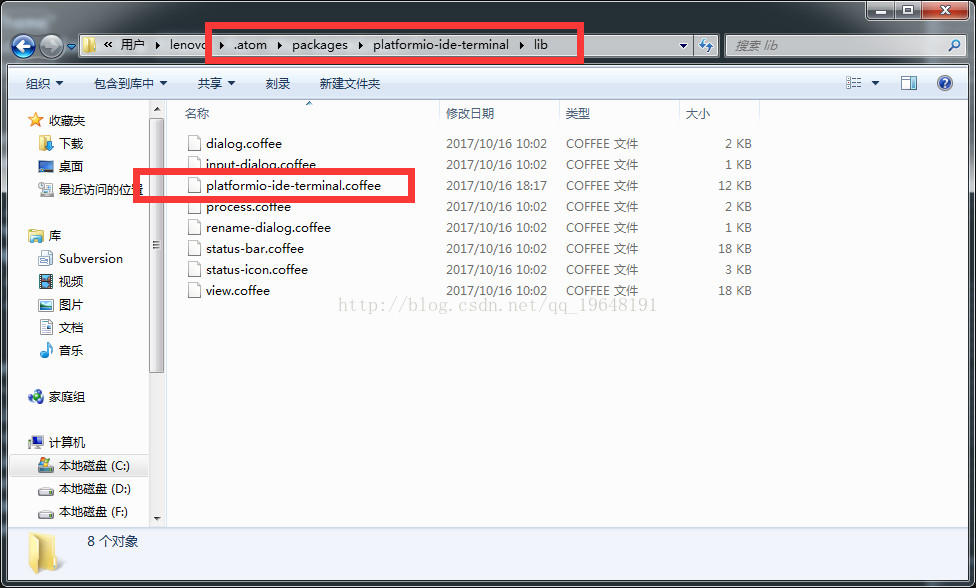976x588 pixels.
Task: Click platformio-ide-terminal breadcrumb segment
Action: (x=441, y=45)
